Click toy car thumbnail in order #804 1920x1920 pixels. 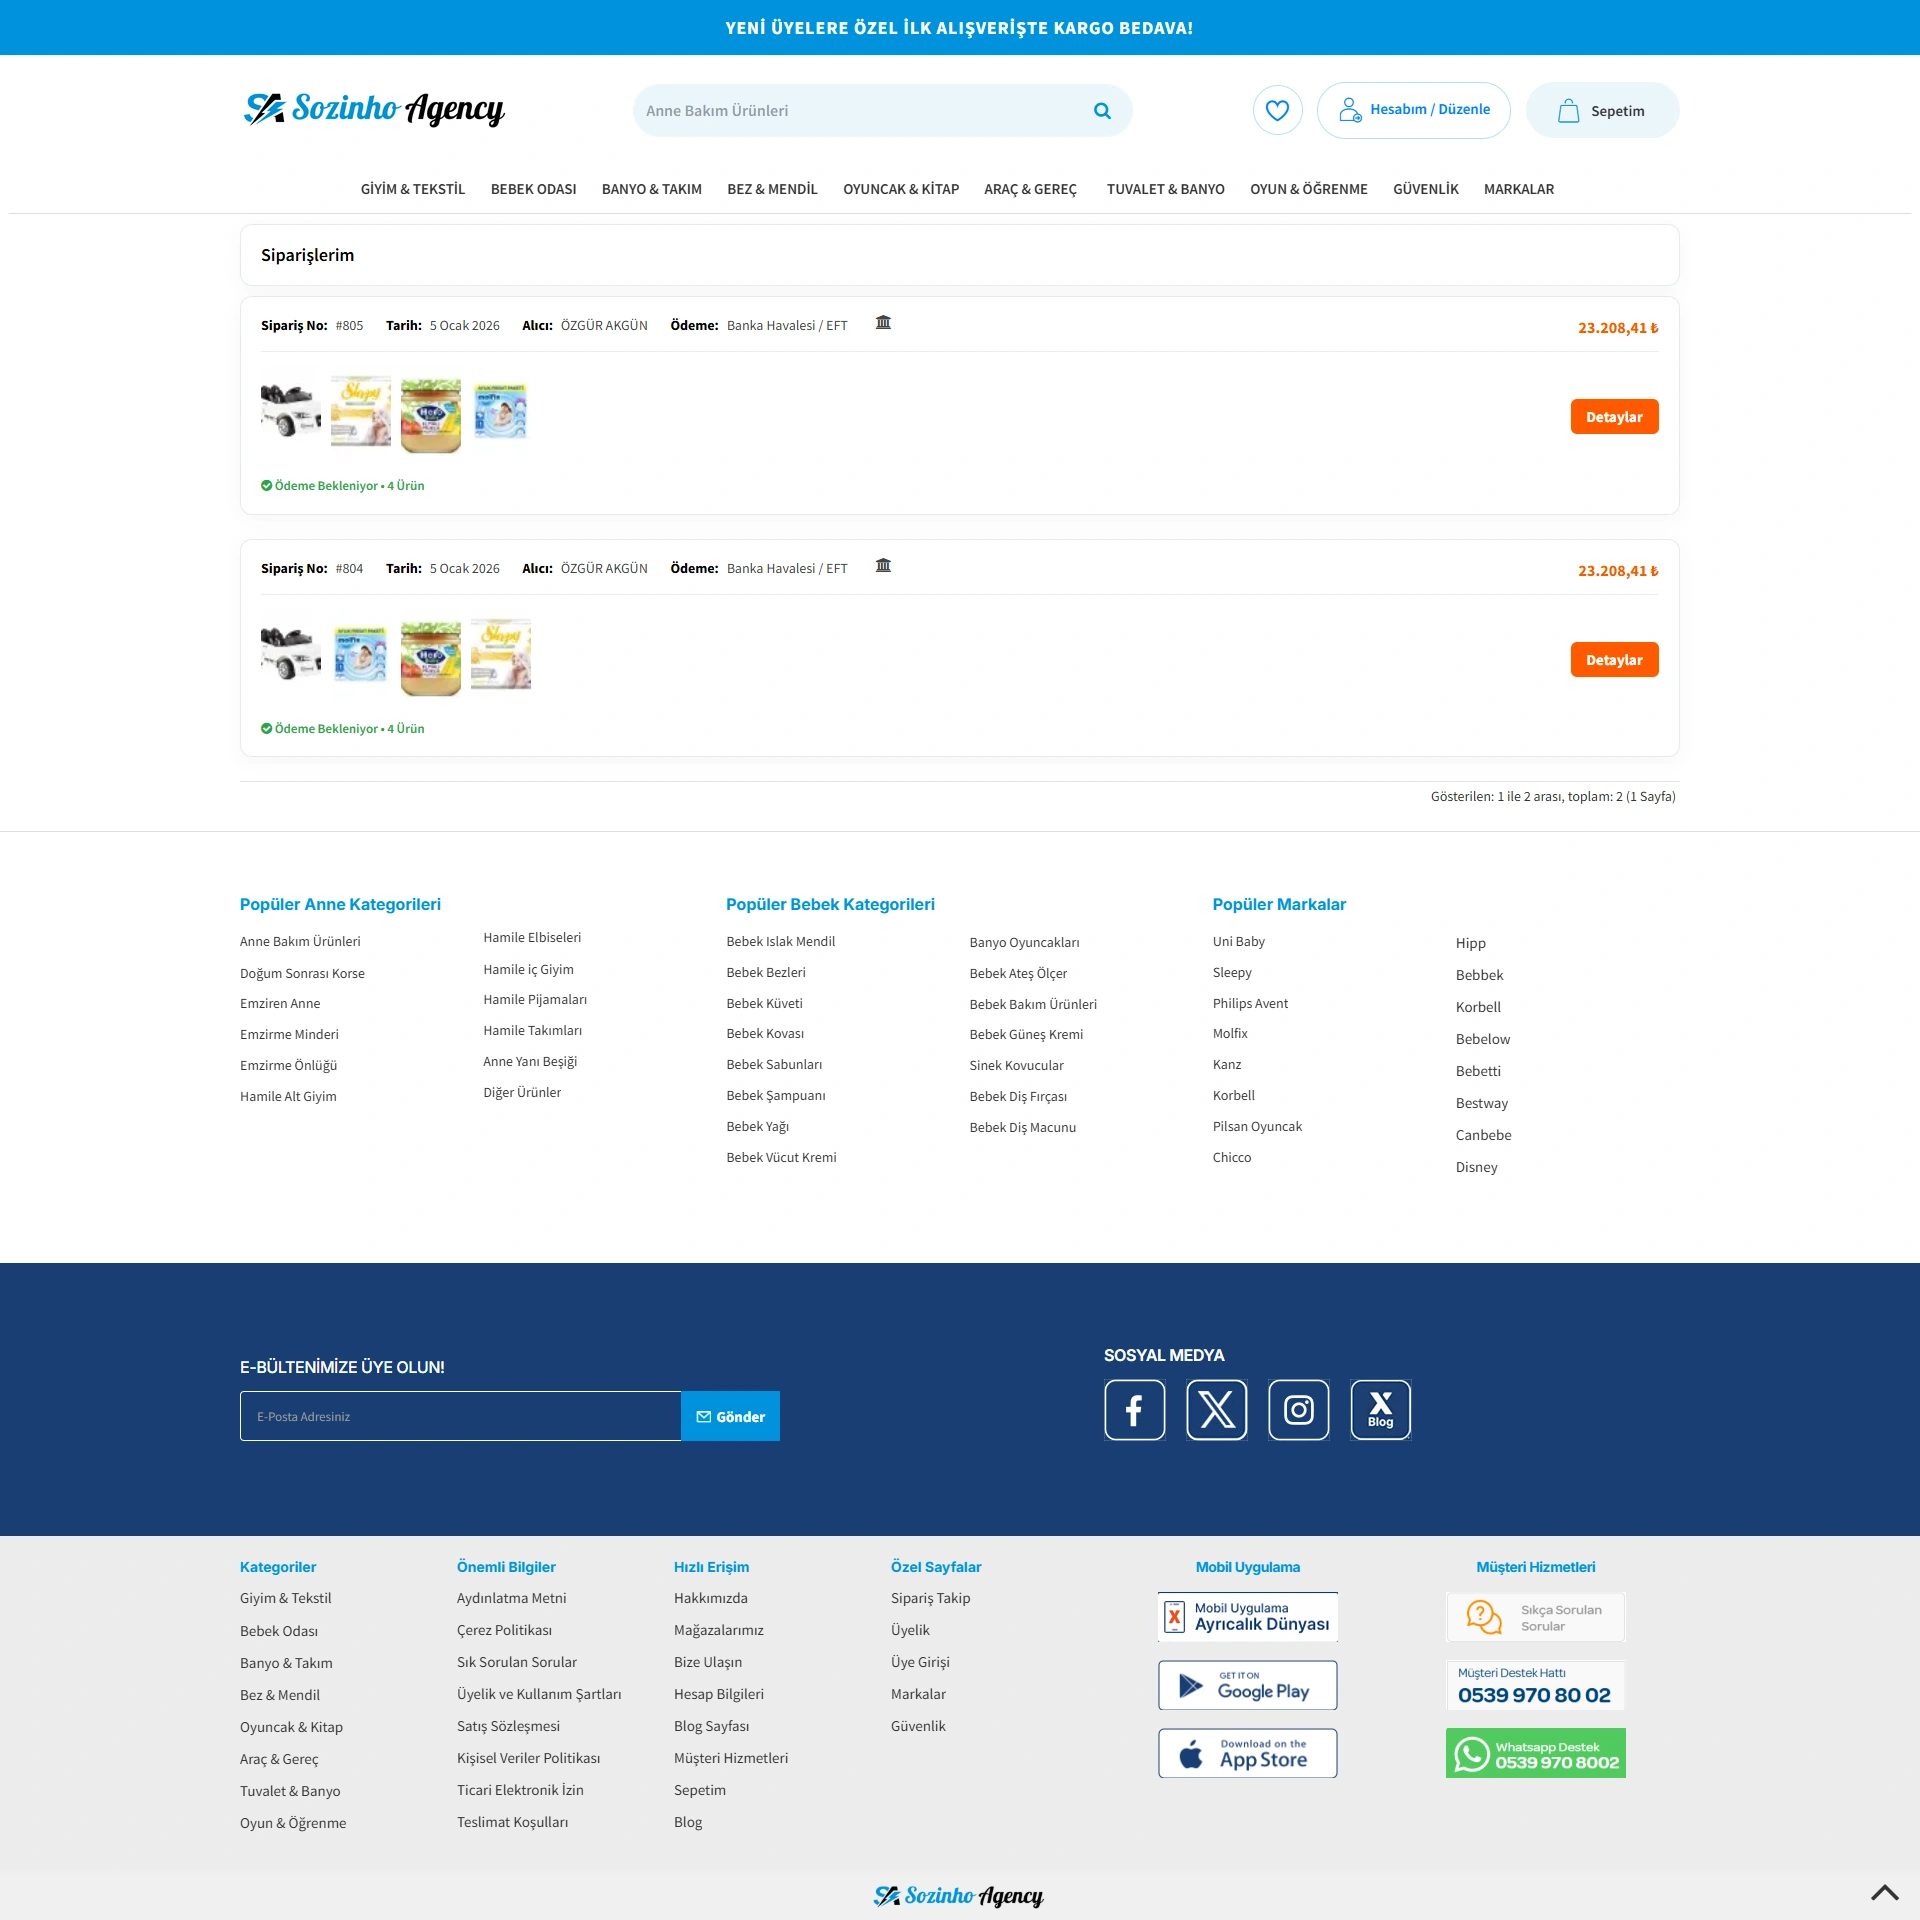[290, 655]
